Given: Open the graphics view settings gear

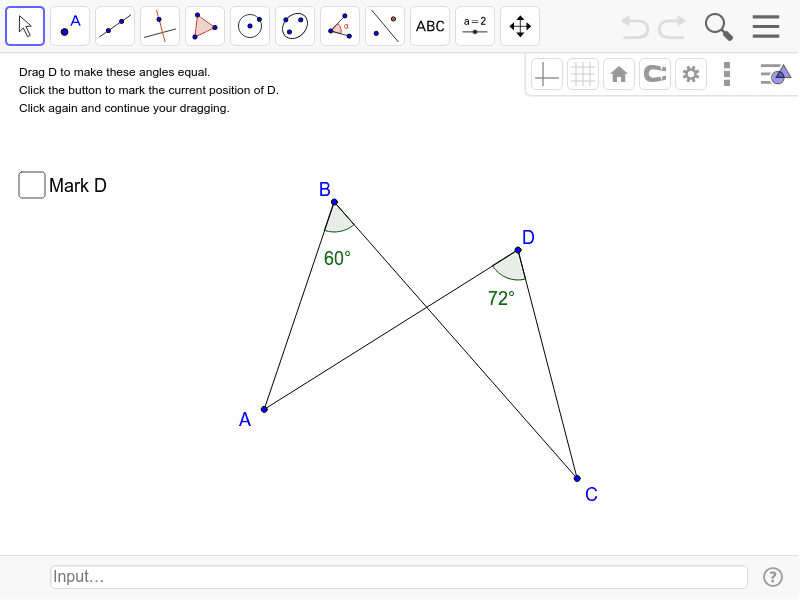Looking at the screenshot, I should 690,73.
